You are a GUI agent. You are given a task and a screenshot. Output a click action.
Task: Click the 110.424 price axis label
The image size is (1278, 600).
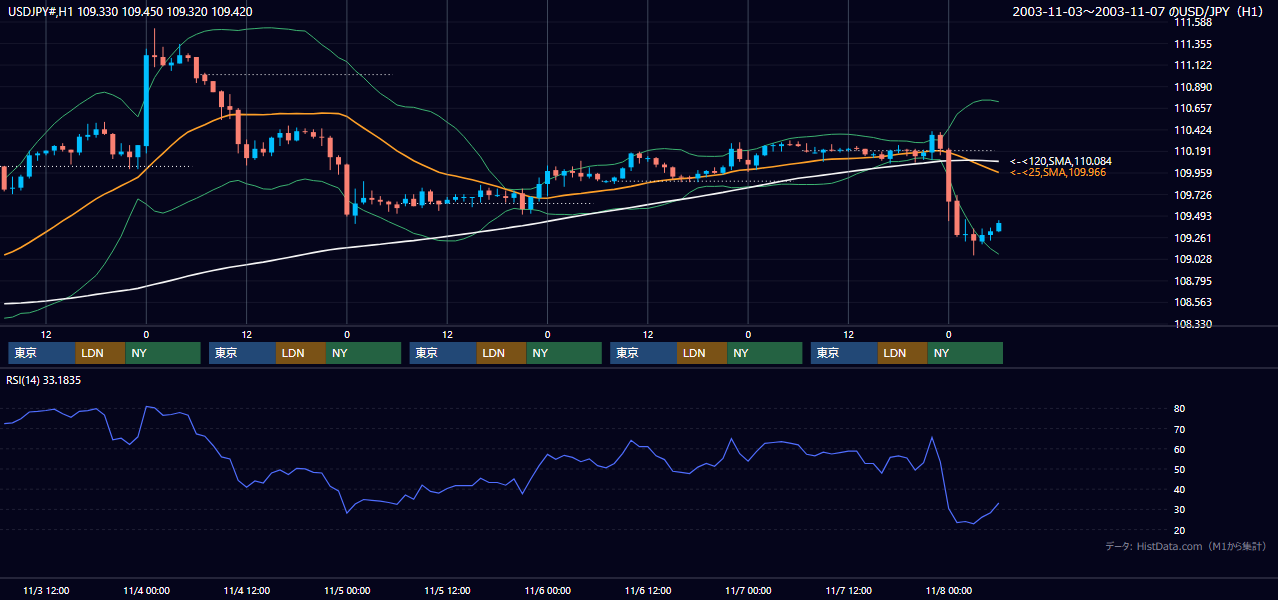(1192, 130)
